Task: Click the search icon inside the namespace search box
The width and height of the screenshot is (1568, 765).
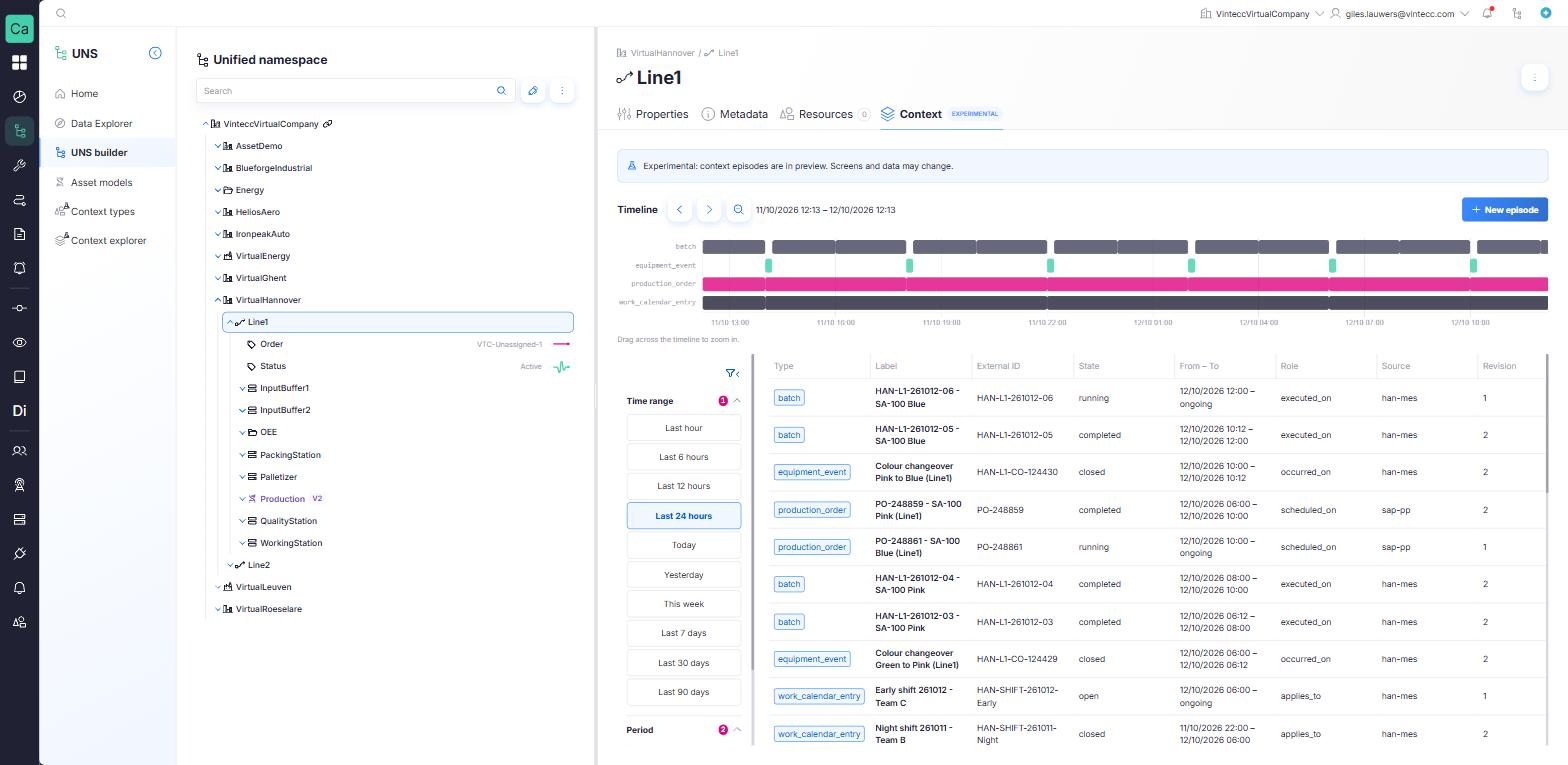Action: click(x=502, y=91)
